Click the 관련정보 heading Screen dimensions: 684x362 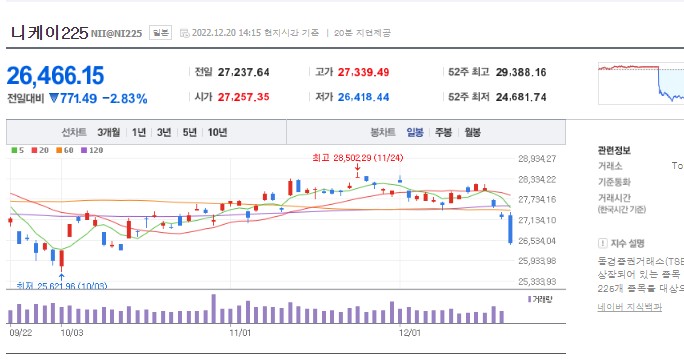[x=614, y=150]
